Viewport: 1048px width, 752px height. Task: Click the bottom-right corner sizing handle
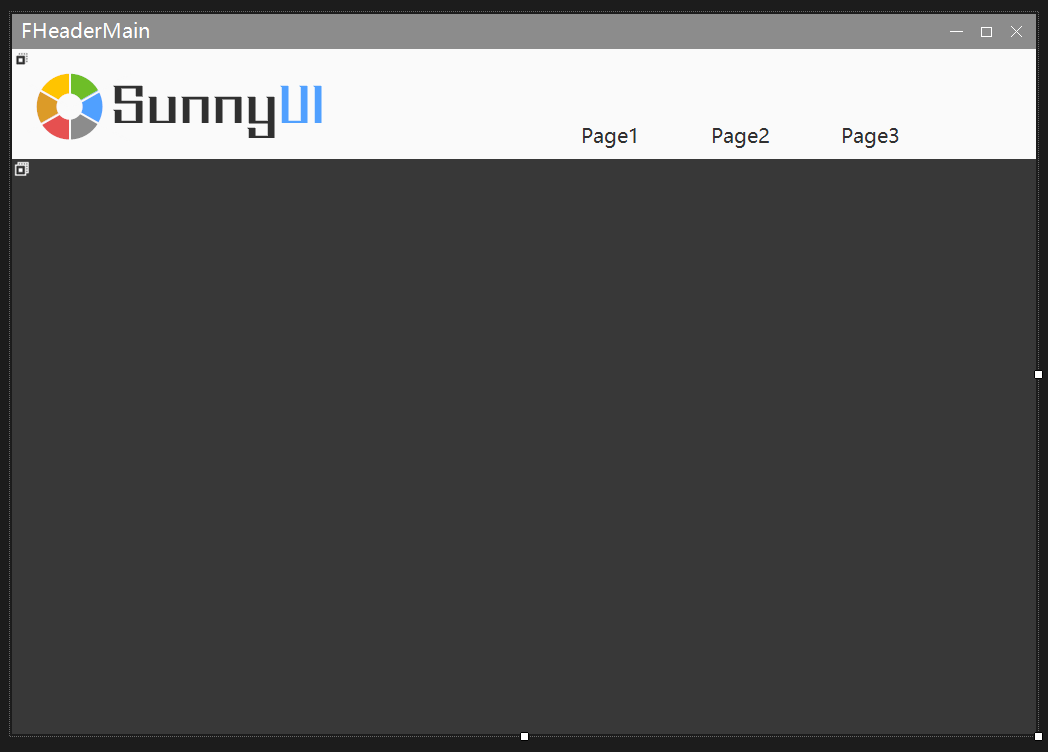(1038, 736)
